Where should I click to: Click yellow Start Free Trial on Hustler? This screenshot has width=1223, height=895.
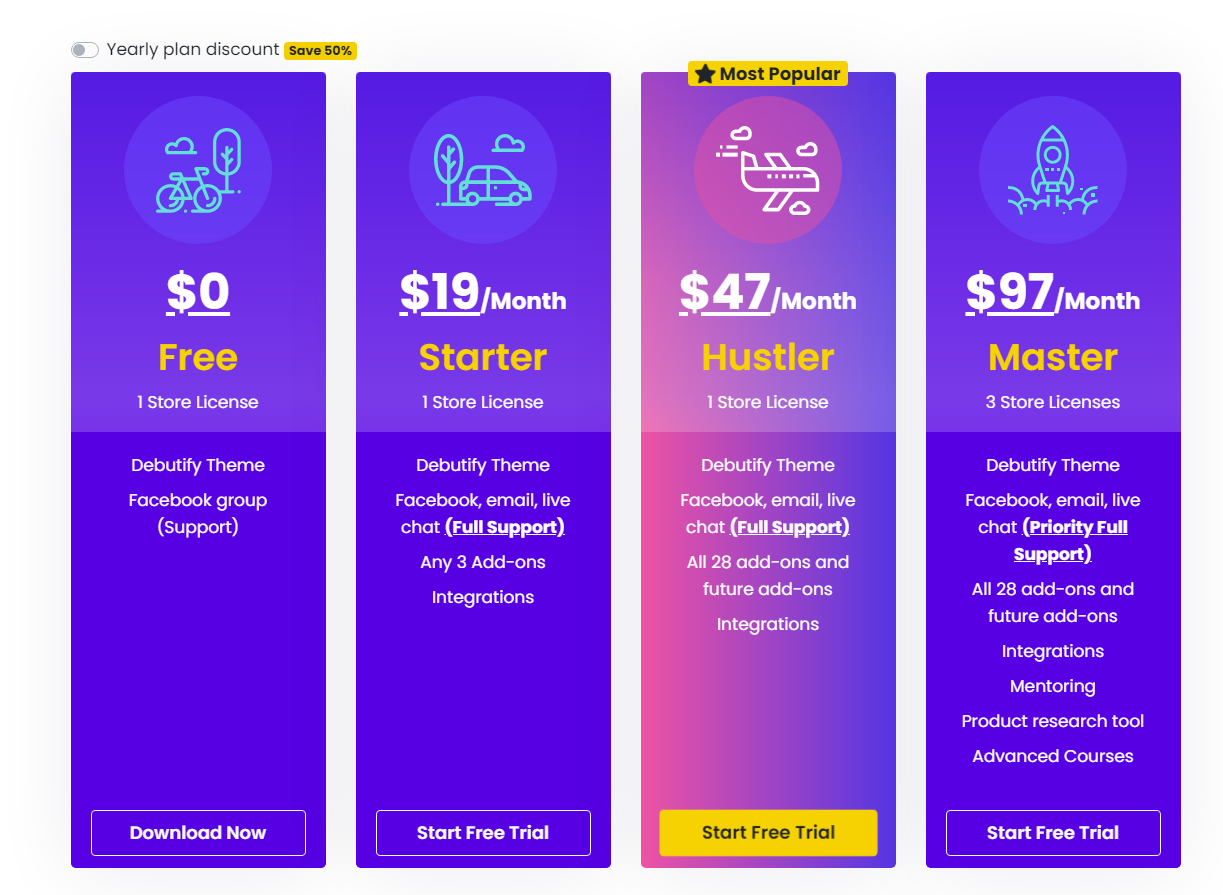tap(768, 833)
